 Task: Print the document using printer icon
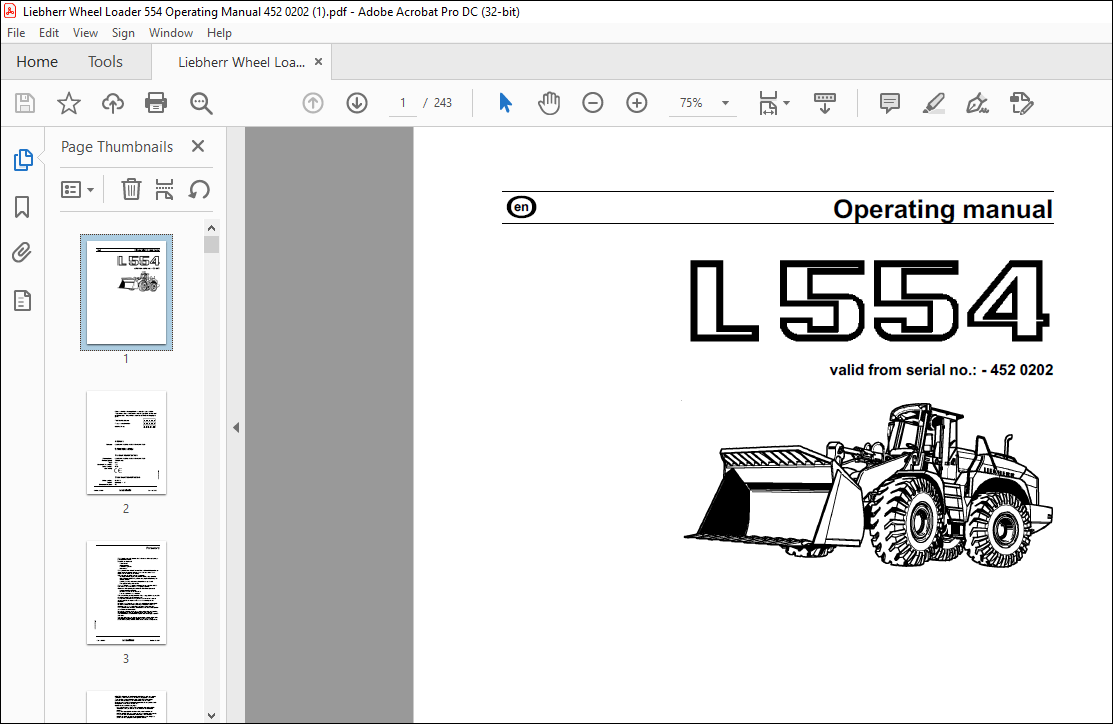(155, 103)
